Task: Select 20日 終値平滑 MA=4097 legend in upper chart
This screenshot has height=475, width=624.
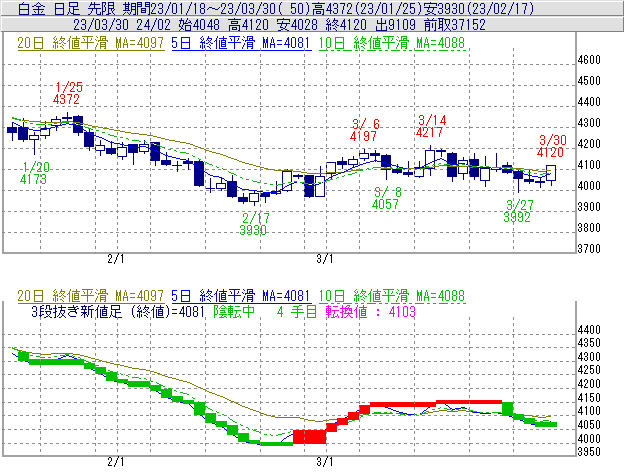Action: 91,43
